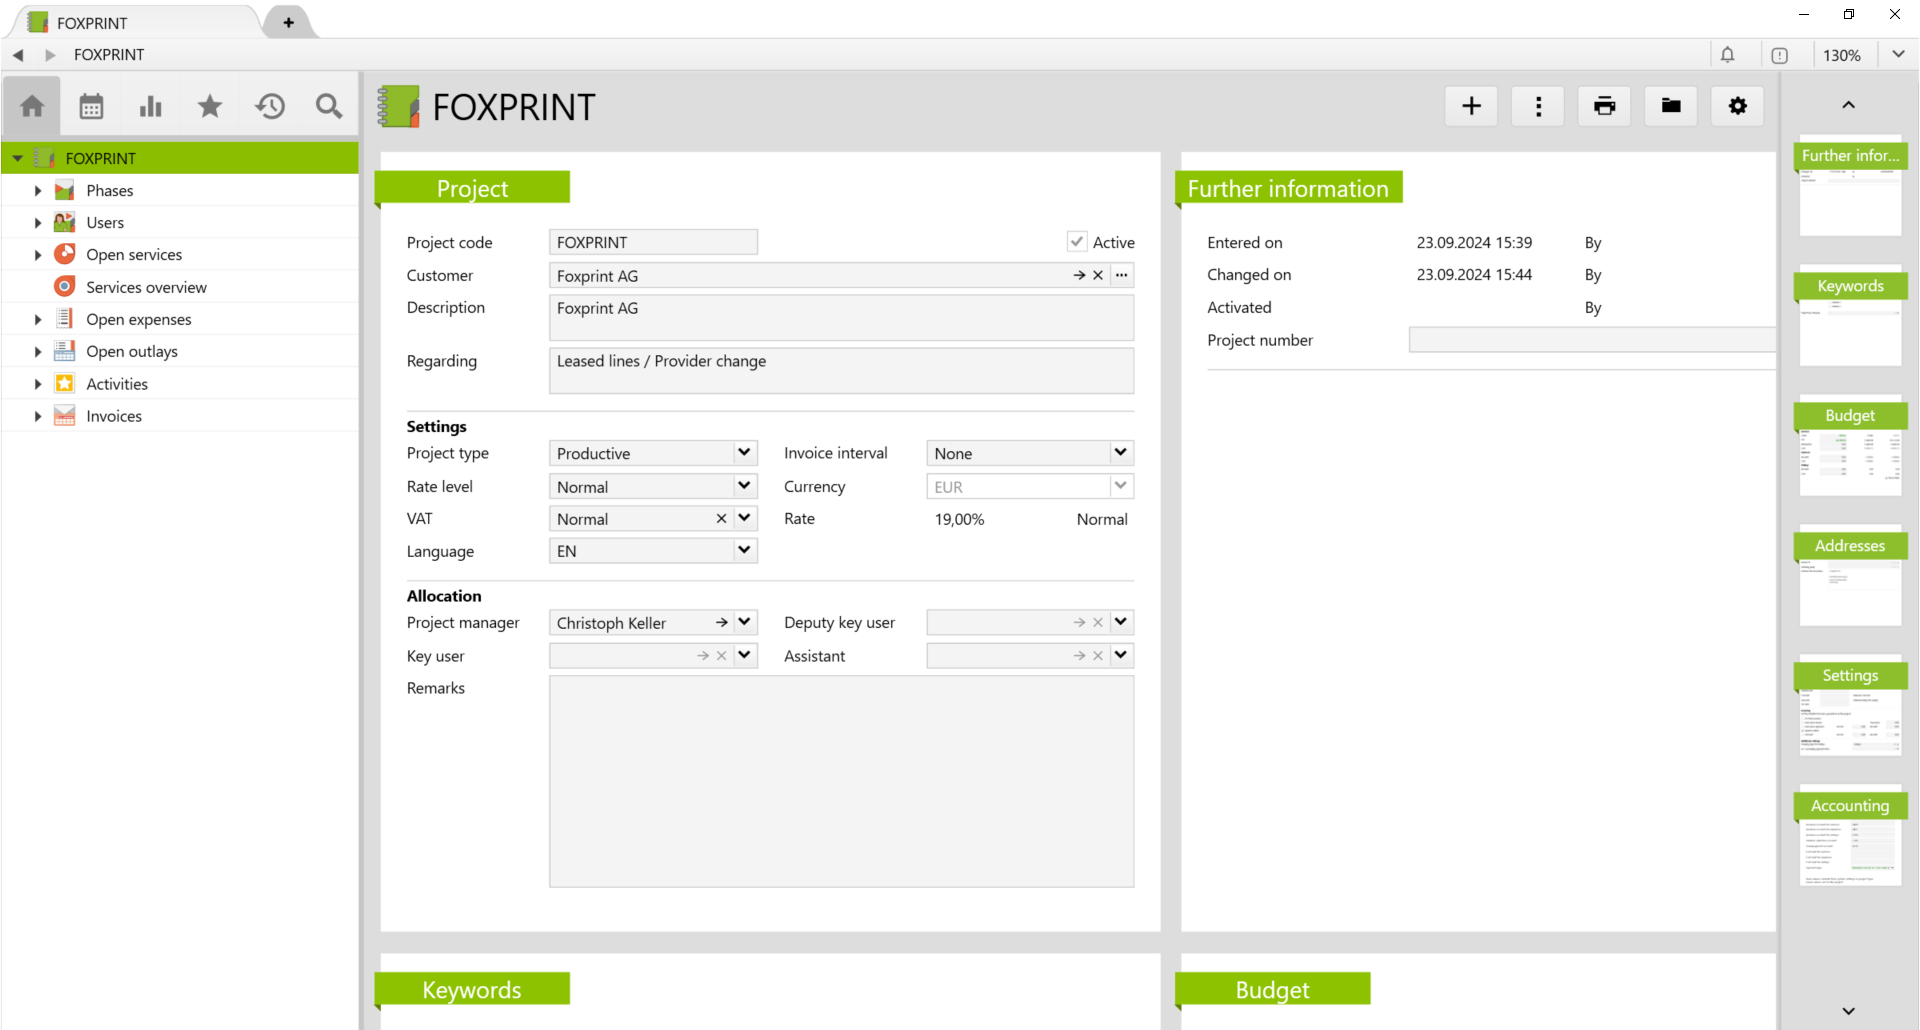Click the plus add button
Viewport: 1920px width, 1030px height.
tap(1471, 106)
